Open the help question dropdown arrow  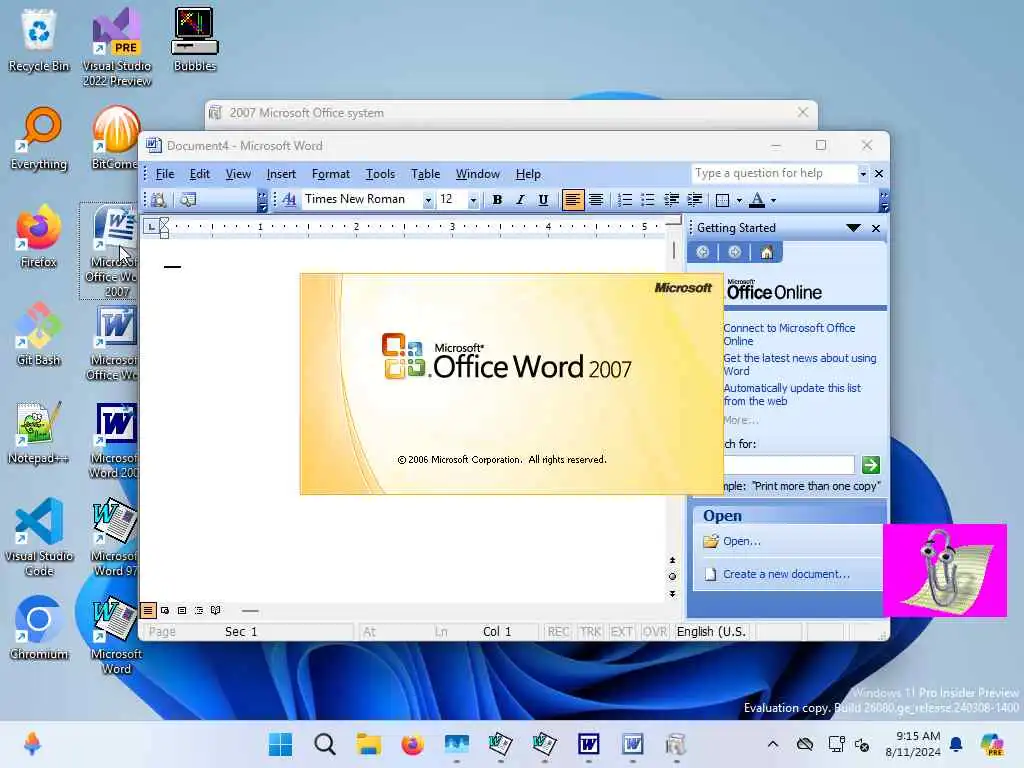tap(863, 174)
